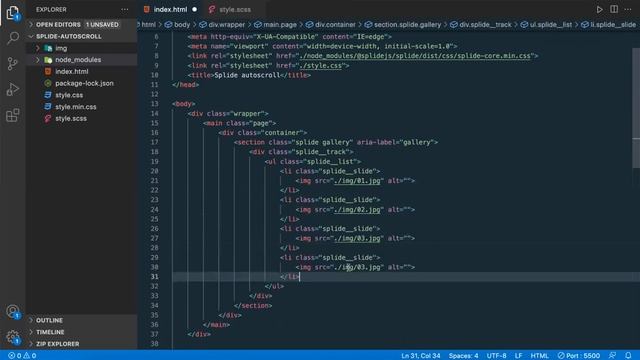Open editor more actions menu
This screenshot has width=640, height=360.
[628, 9]
